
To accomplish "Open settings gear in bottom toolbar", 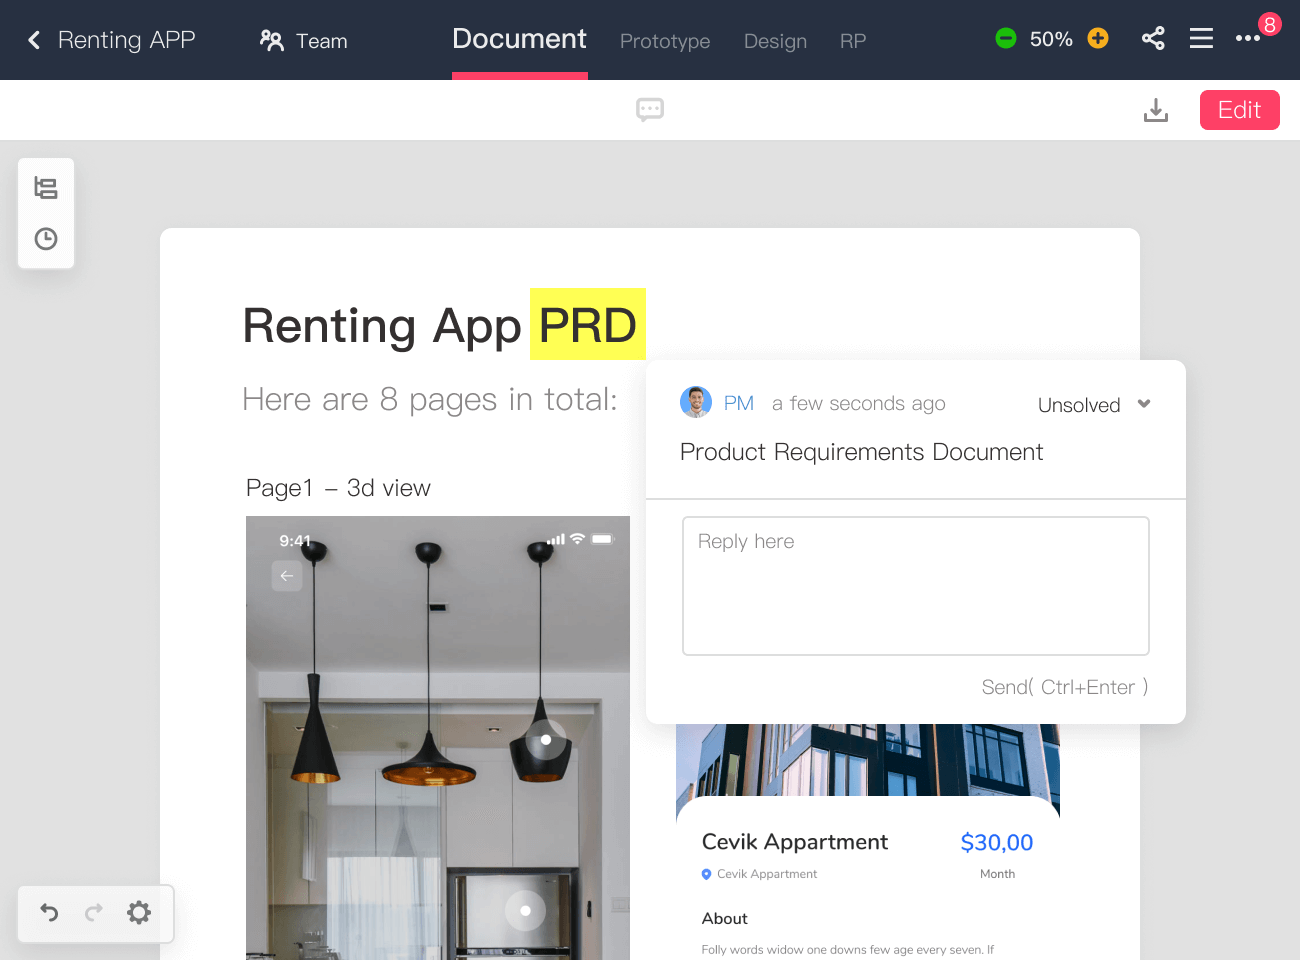I will pyautogui.click(x=139, y=913).
